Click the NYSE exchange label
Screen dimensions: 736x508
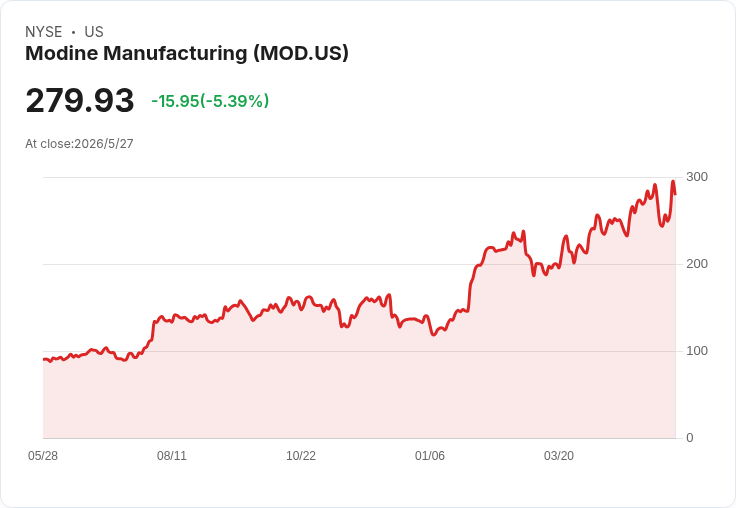44,32
